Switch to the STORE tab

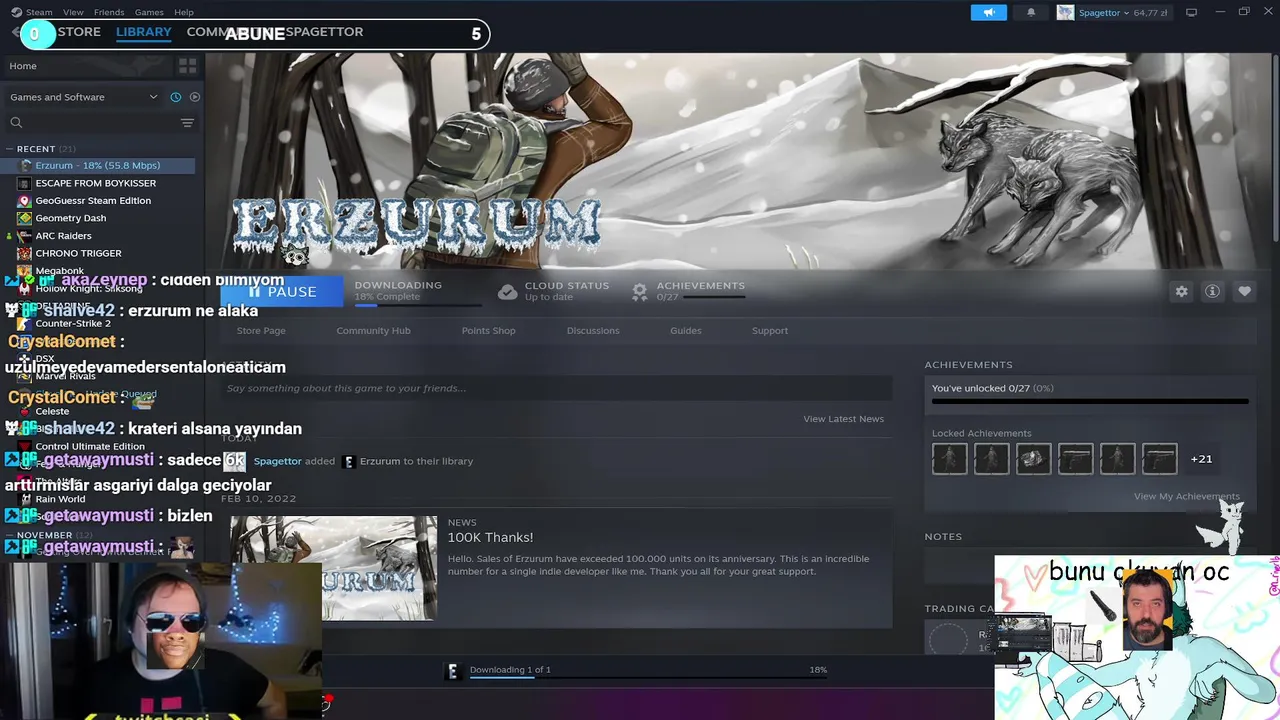click(x=79, y=32)
